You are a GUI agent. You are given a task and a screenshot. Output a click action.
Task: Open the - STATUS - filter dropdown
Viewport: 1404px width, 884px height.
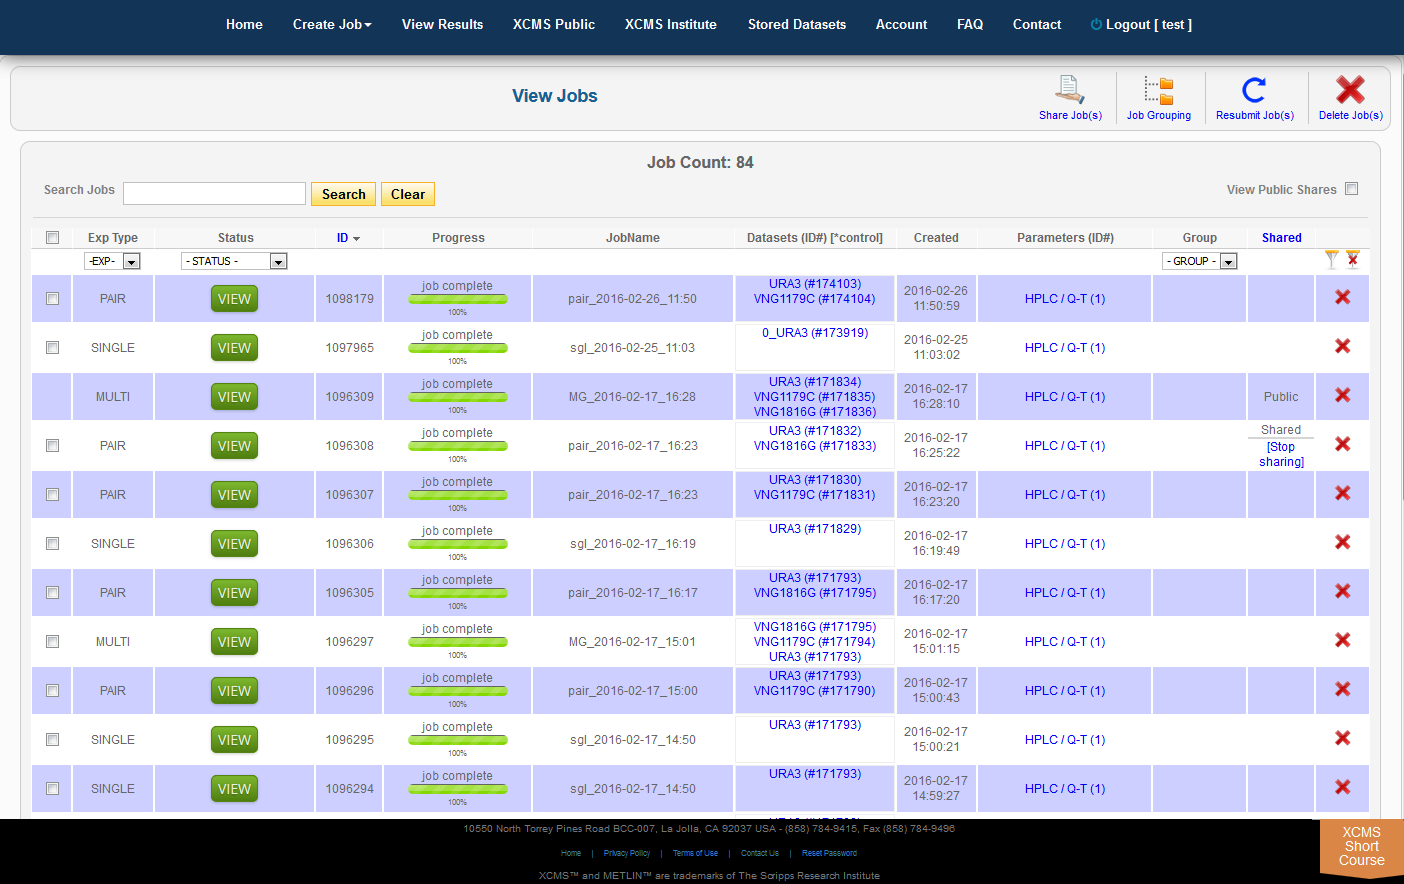[234, 261]
